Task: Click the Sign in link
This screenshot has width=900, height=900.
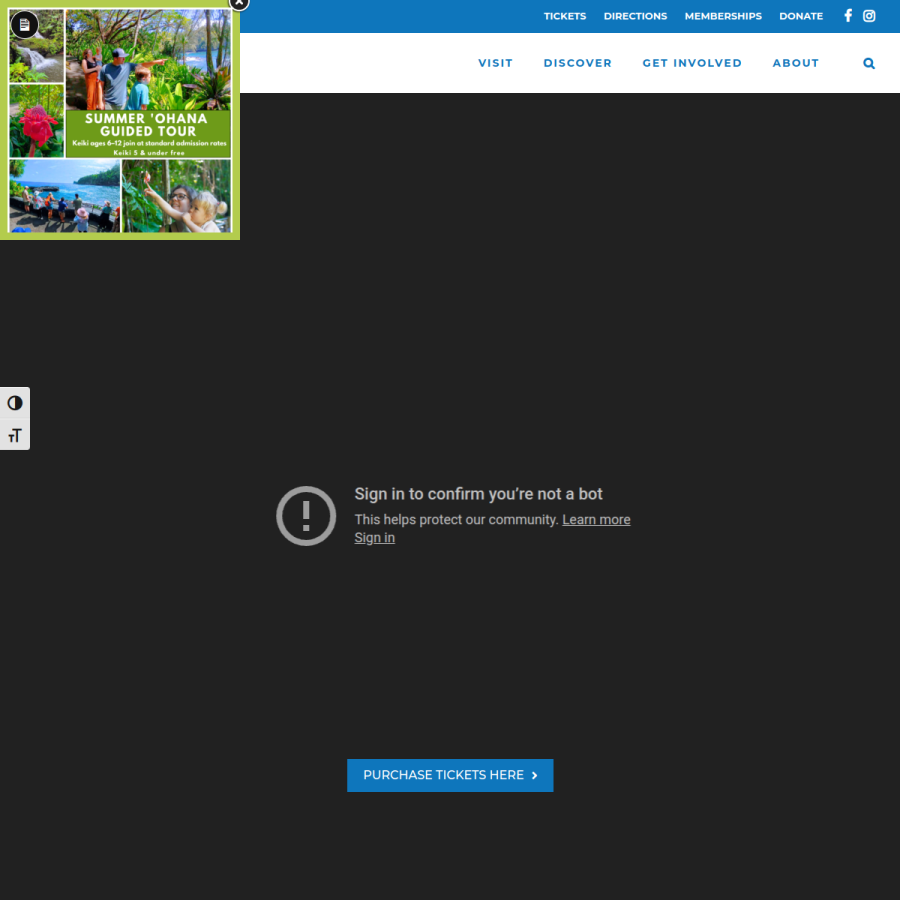Action: coord(374,538)
